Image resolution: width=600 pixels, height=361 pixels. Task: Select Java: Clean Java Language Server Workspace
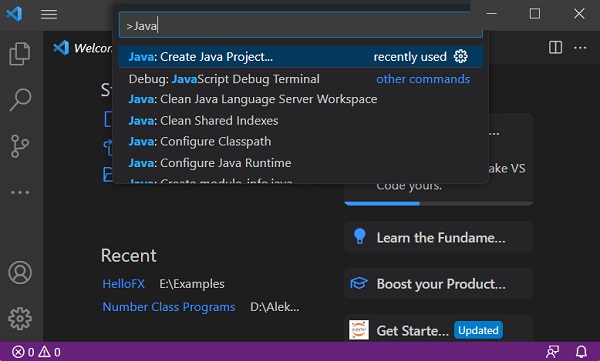tap(301, 99)
